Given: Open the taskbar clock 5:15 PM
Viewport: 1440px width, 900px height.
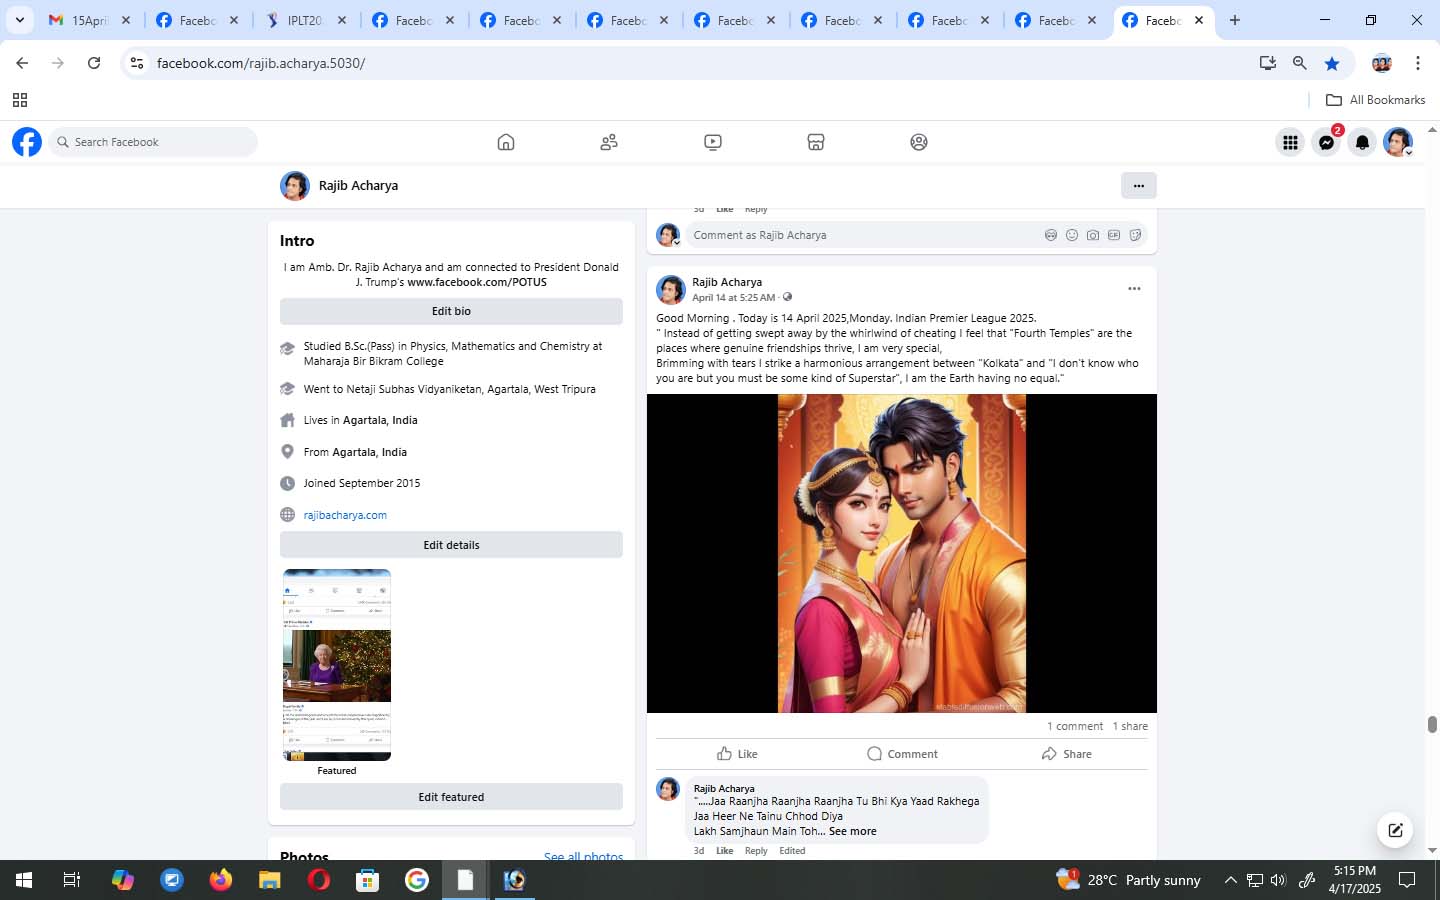Looking at the screenshot, I should 1355,880.
